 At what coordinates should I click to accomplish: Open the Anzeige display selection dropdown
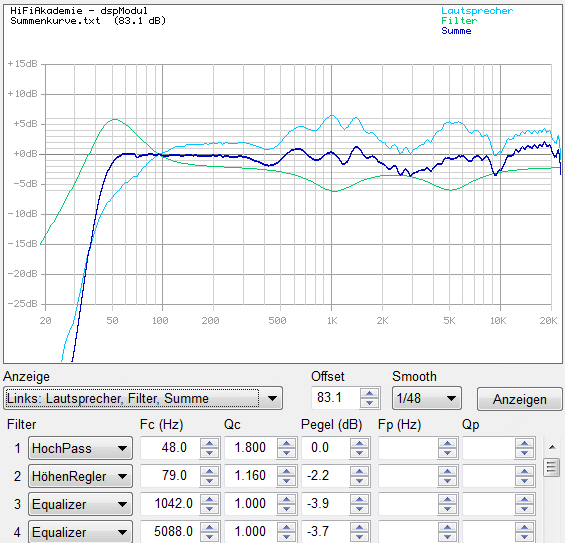click(143, 398)
